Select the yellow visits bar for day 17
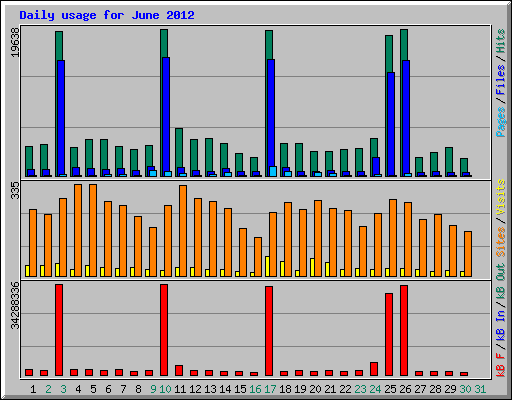Image resolution: width=512 pixels, height=400 pixels. [x=267, y=266]
